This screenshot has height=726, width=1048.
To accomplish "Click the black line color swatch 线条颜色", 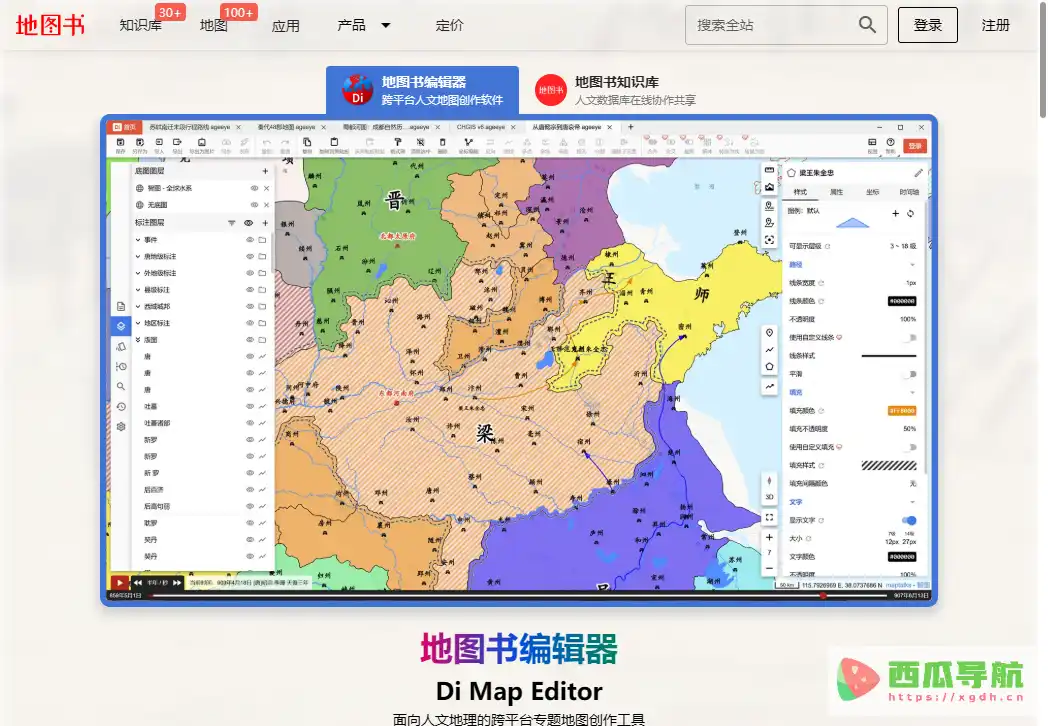I will pos(902,301).
